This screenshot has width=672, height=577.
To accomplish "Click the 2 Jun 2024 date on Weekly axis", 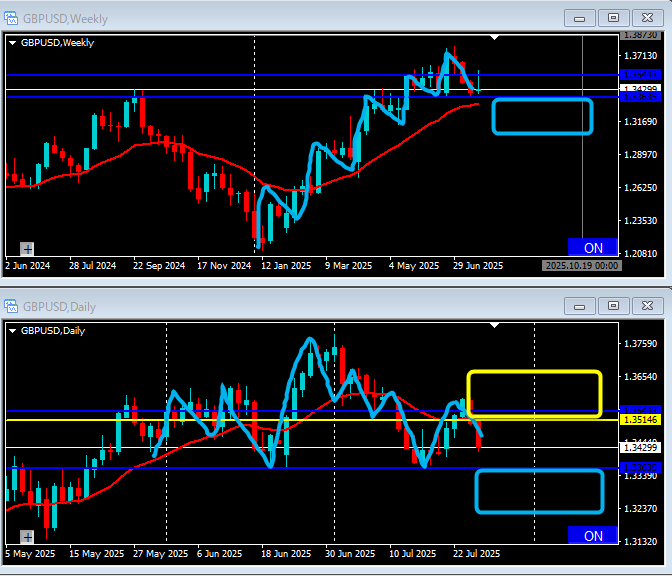I will (x=27, y=266).
